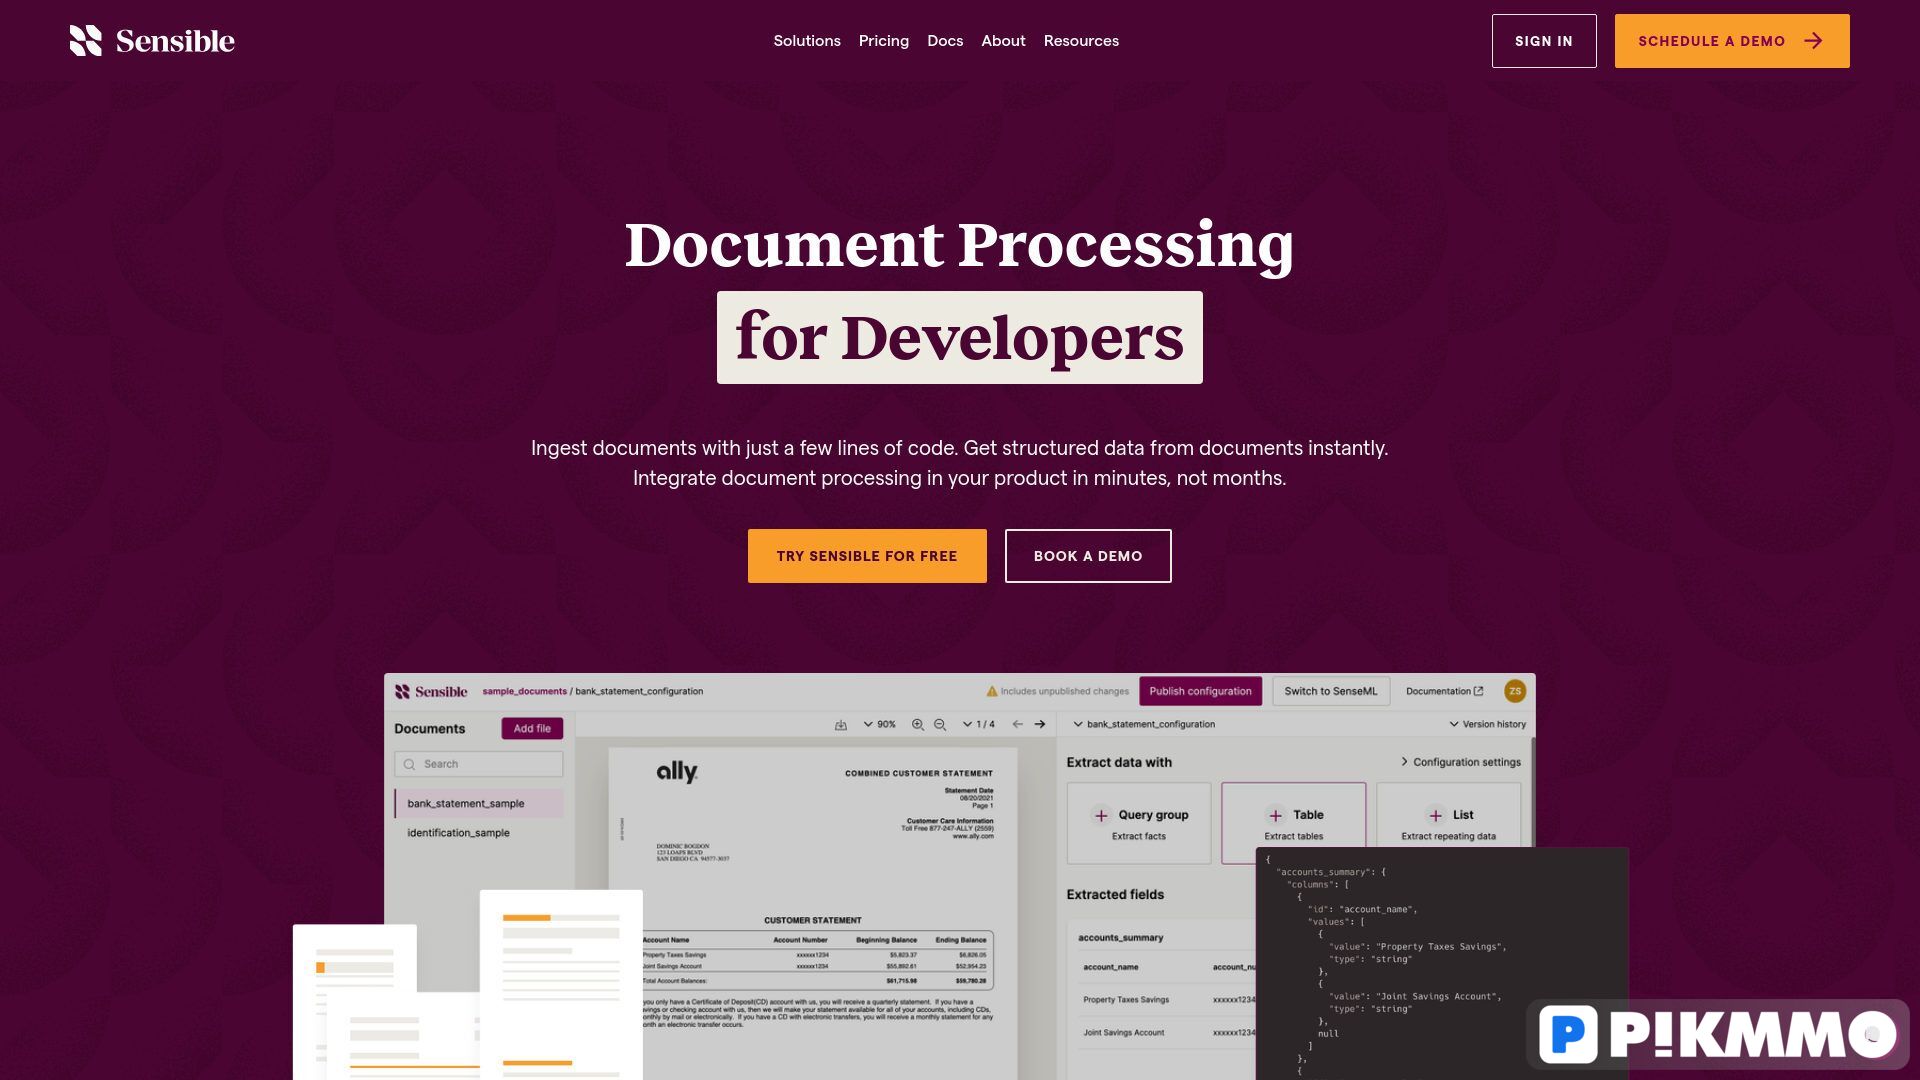Click the Book a Demo button
Image resolution: width=1920 pixels, height=1080 pixels.
click(1087, 556)
